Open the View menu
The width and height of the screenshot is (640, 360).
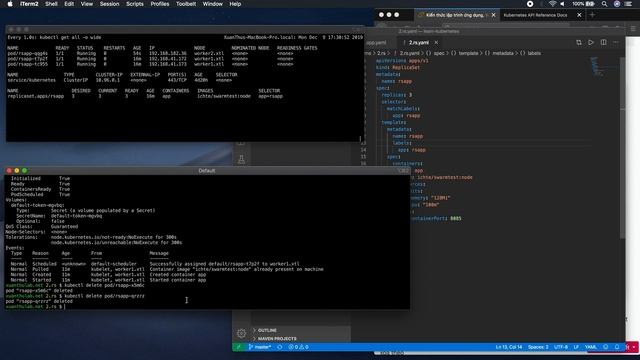87,4
